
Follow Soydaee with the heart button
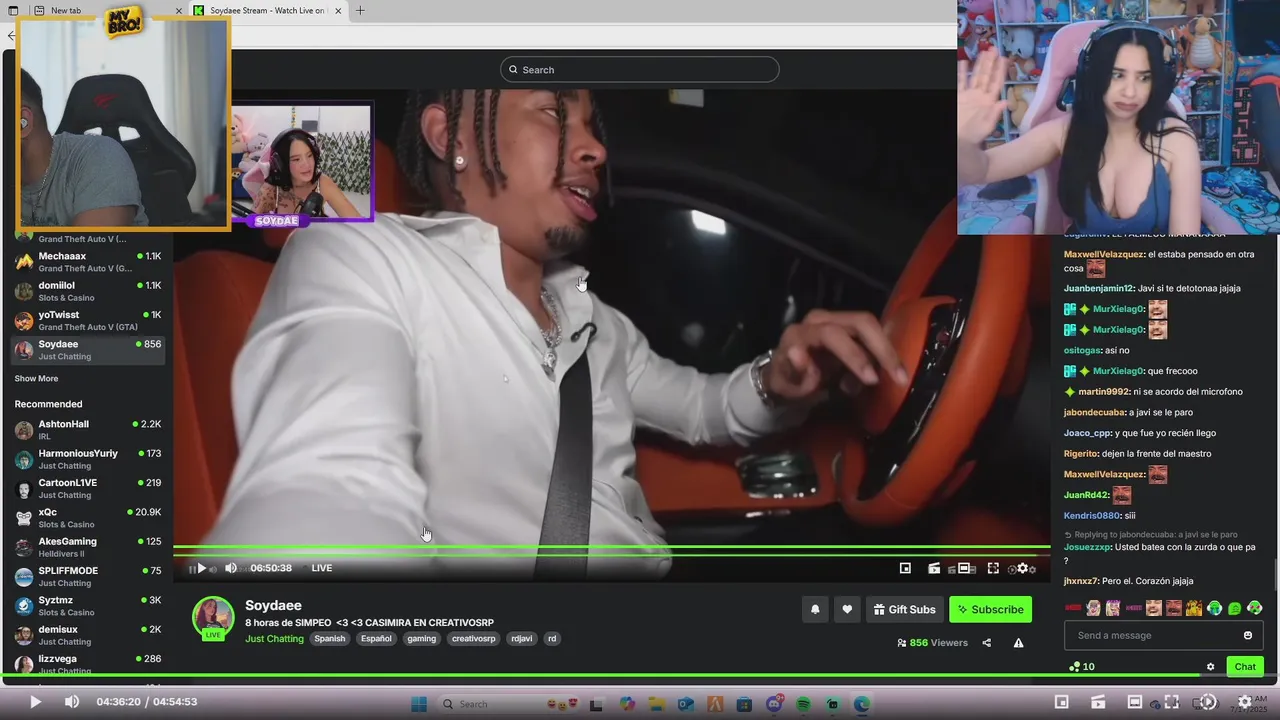point(847,609)
